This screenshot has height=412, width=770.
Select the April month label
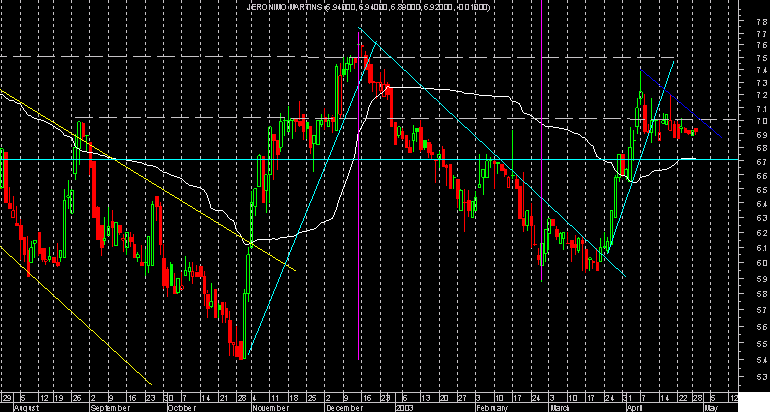point(634,408)
